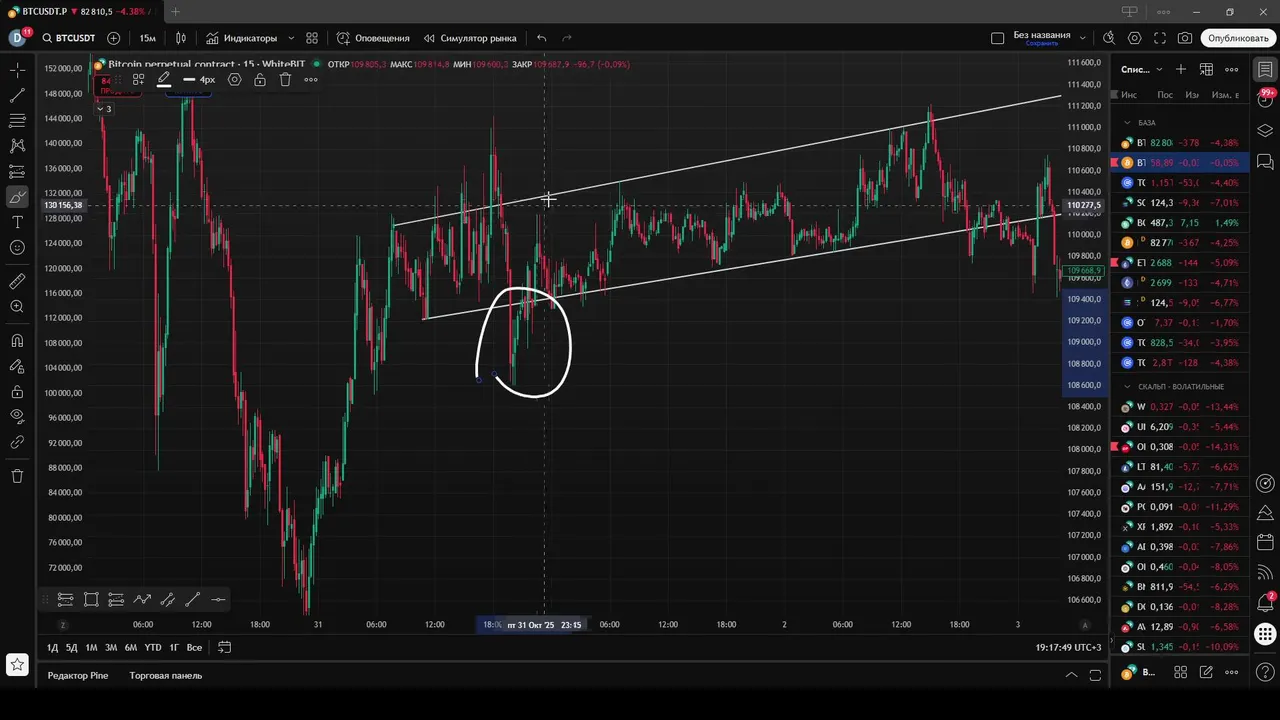Show the Все full date range

194,647
